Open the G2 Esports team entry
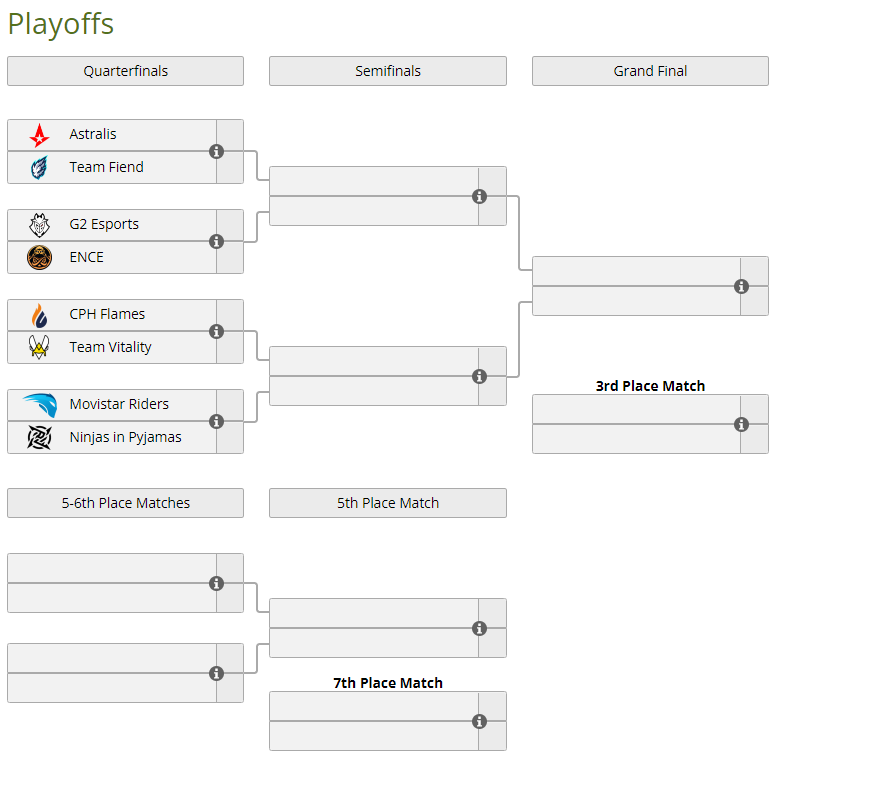Screen dimensions: 881x787 [x=112, y=225]
